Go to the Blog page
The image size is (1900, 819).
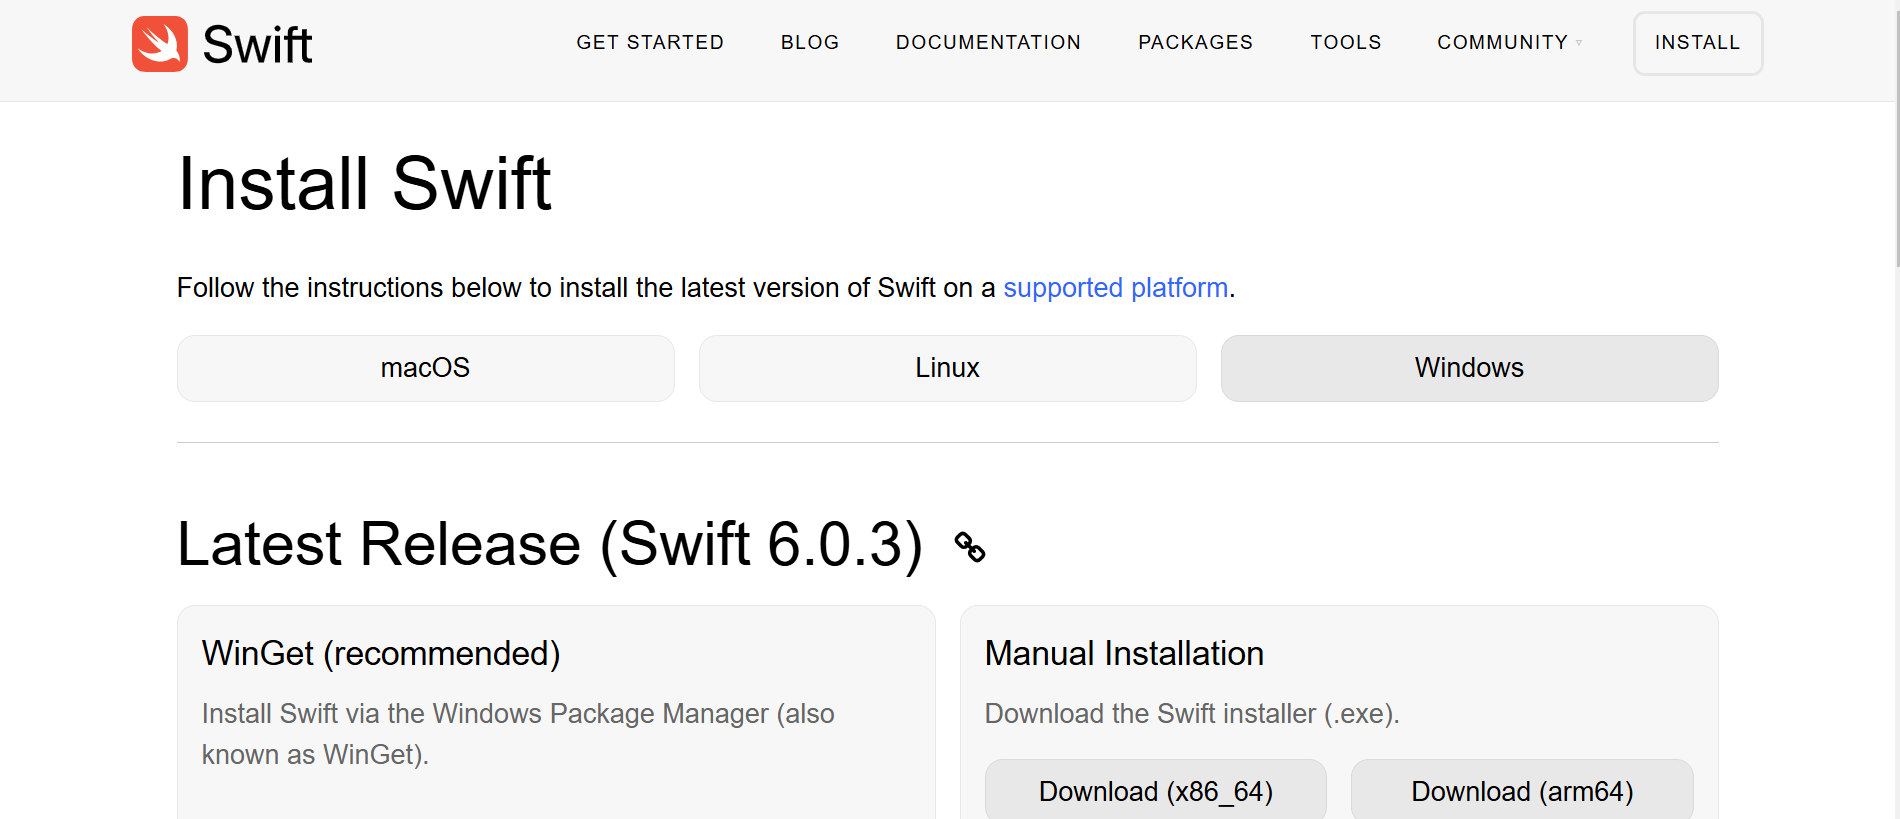[x=810, y=43]
